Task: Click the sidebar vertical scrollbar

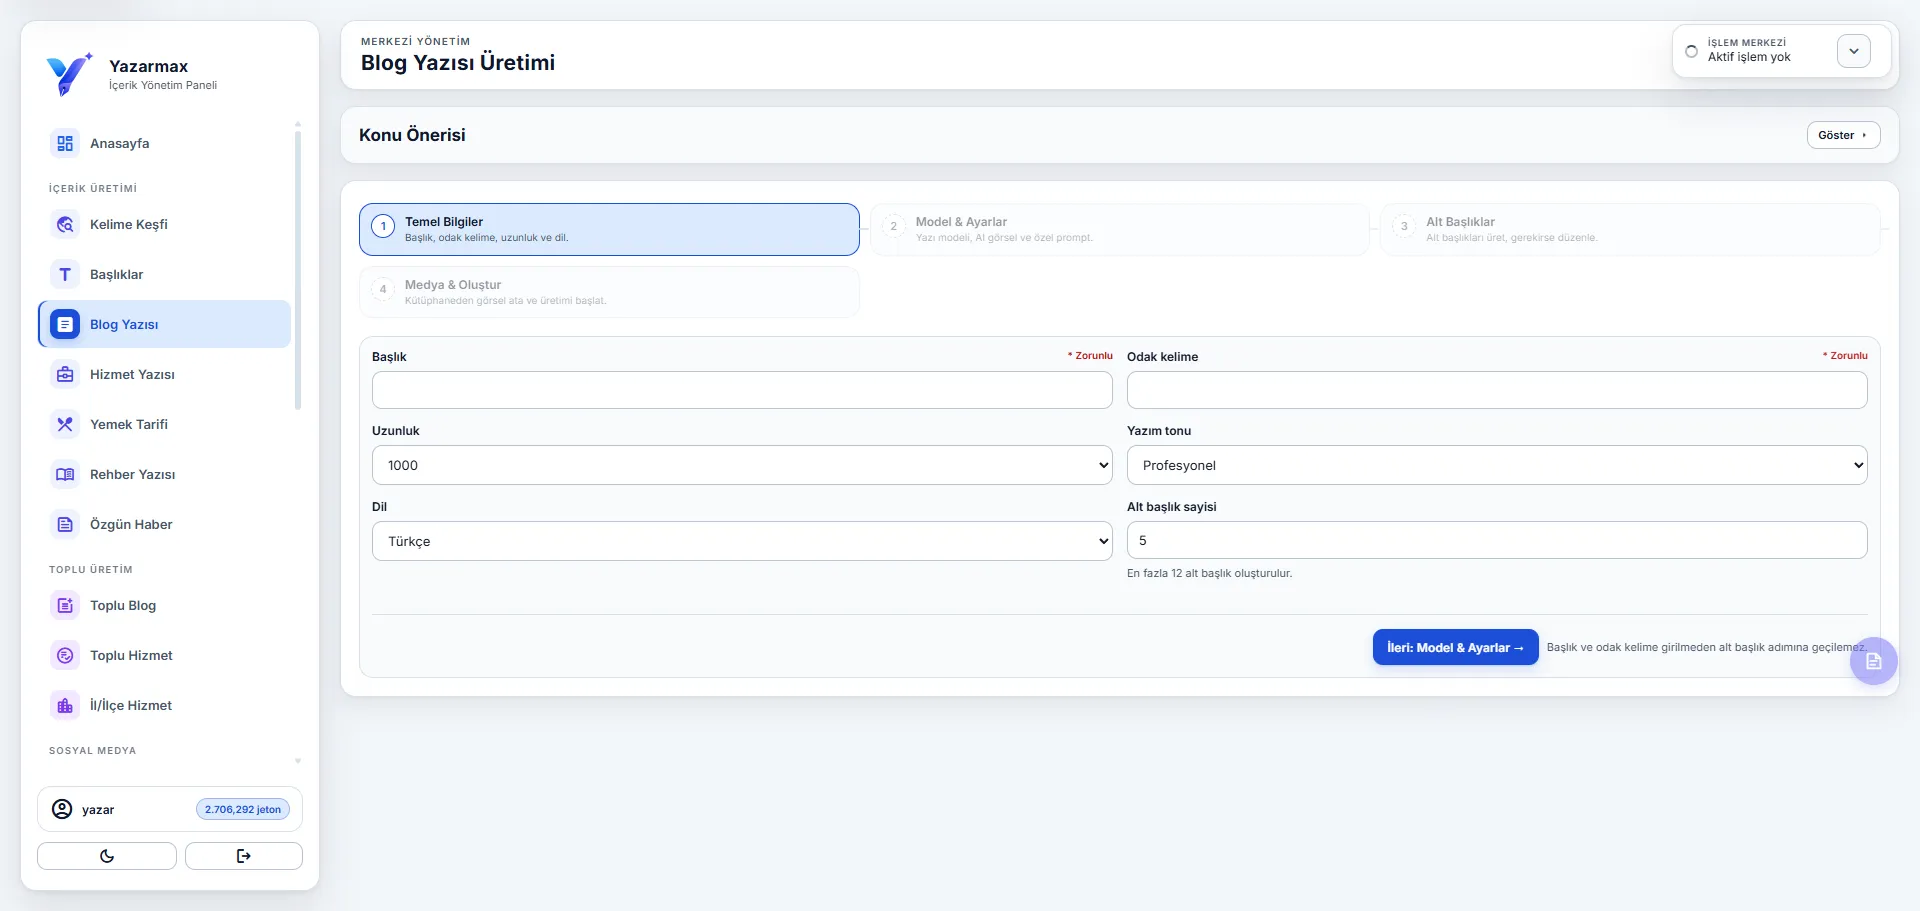Action: tap(298, 270)
